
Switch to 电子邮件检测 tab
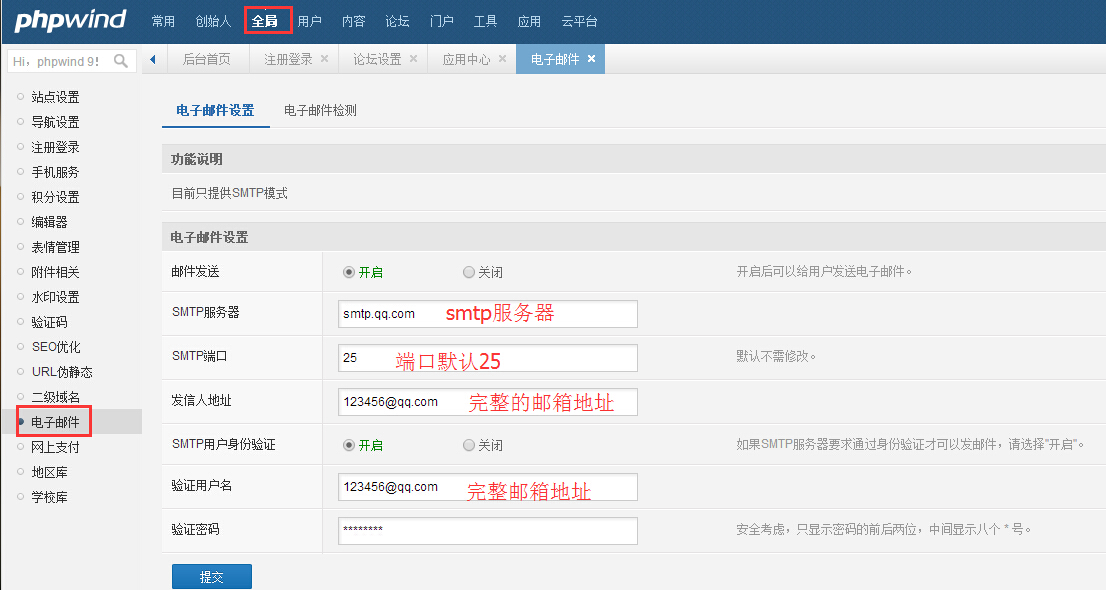[x=320, y=111]
